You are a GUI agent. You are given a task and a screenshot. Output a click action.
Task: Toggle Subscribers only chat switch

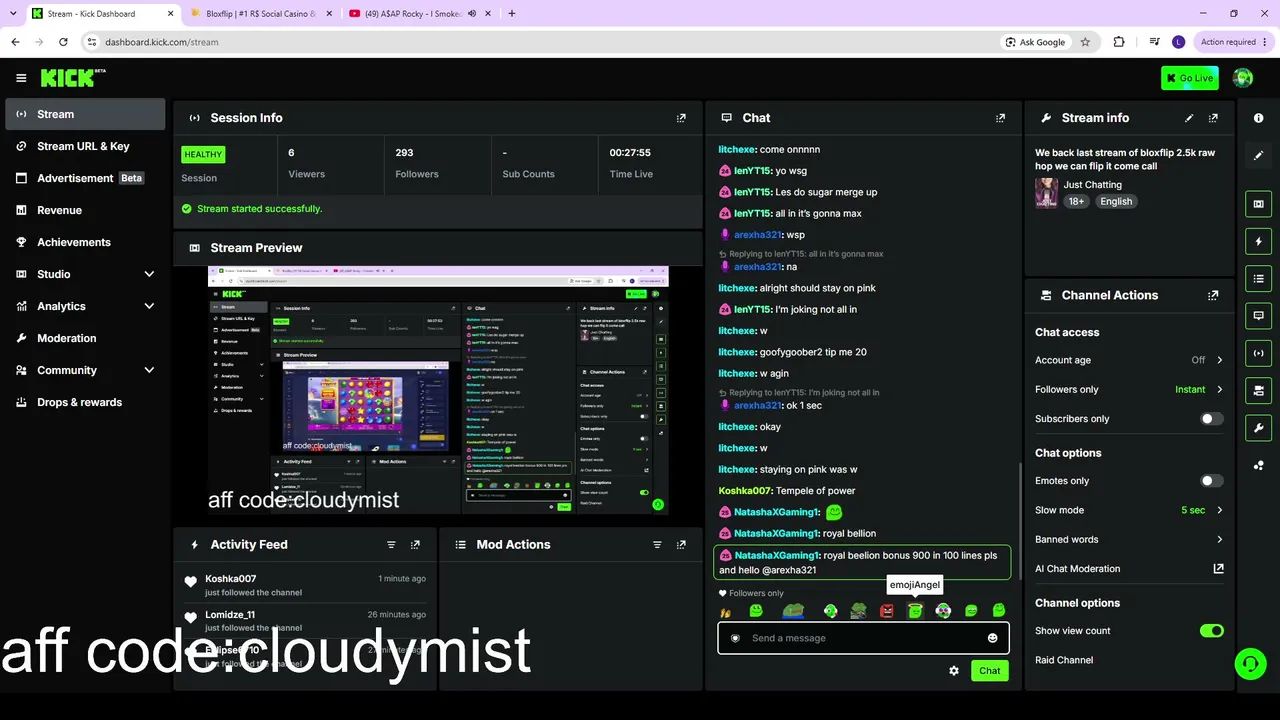pos(1212,419)
